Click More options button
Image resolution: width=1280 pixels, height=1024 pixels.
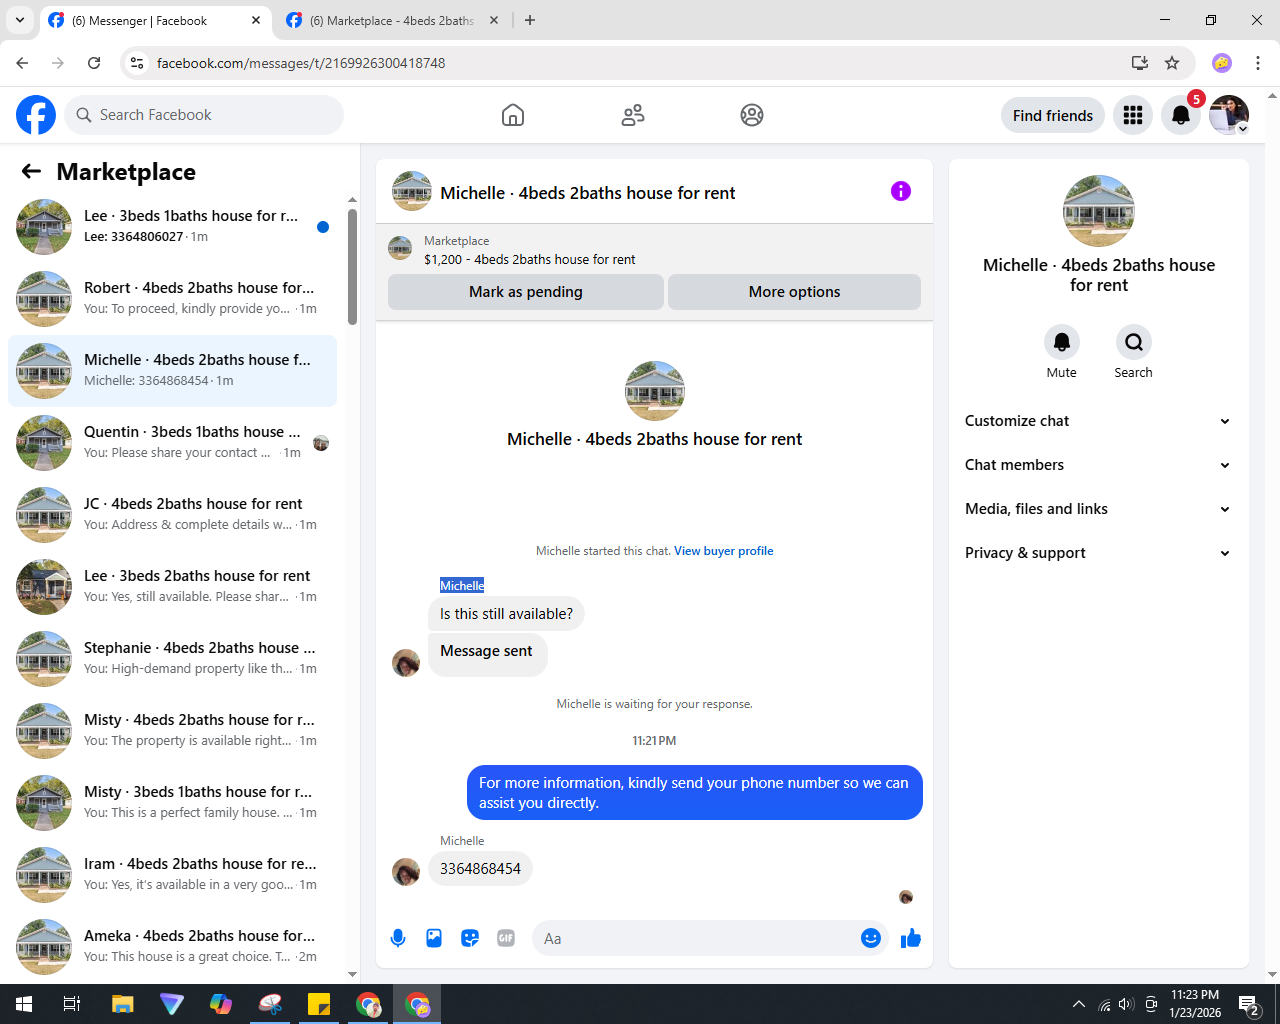795,292
